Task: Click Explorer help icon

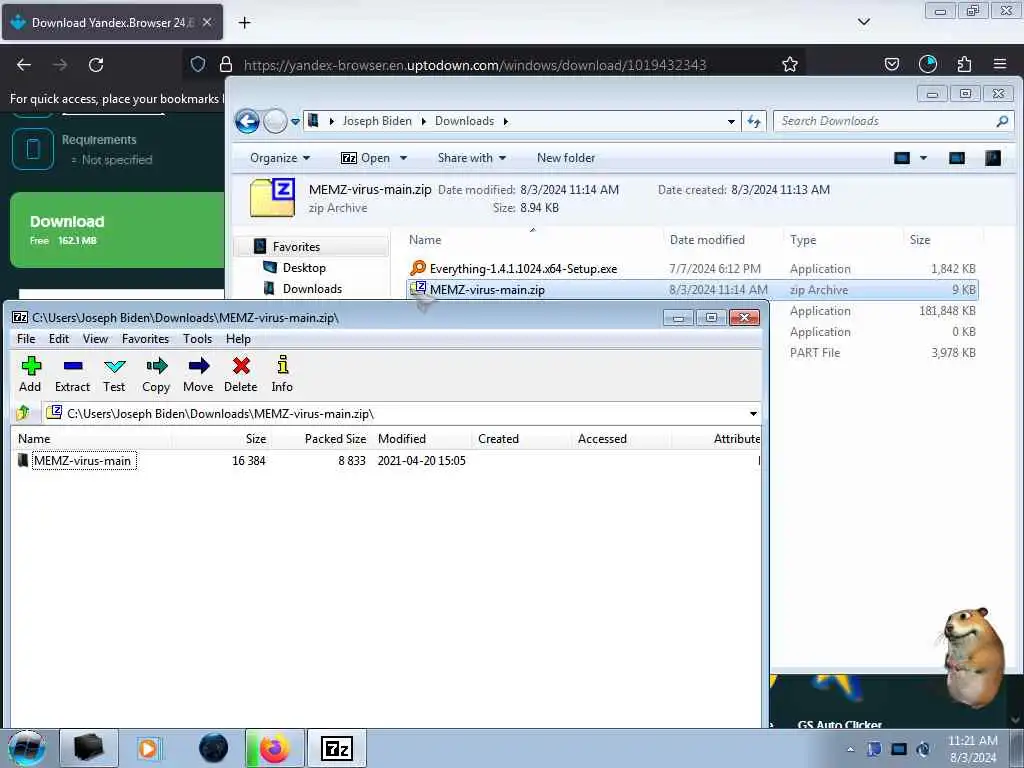Action: [x=993, y=158]
